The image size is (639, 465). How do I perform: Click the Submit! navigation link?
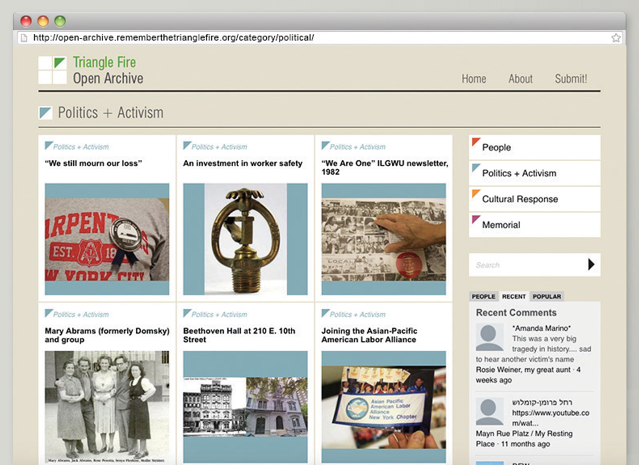(x=571, y=79)
